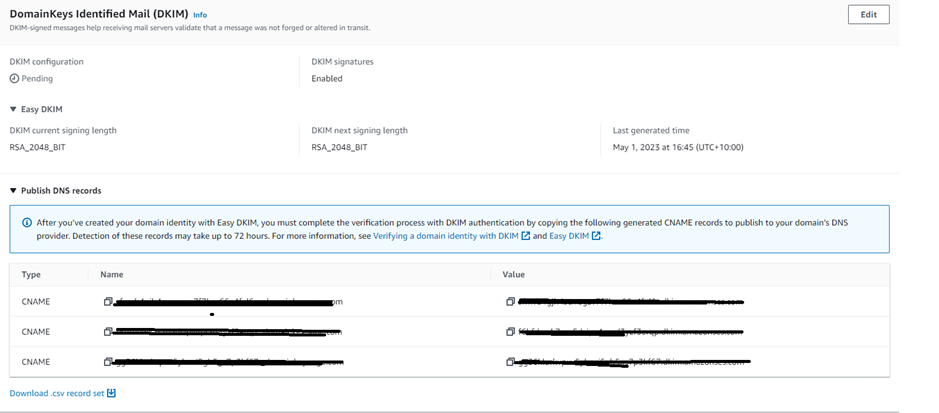Click the download icon after csv record set
Image resolution: width=939 pixels, height=413 pixels.
tap(112, 393)
